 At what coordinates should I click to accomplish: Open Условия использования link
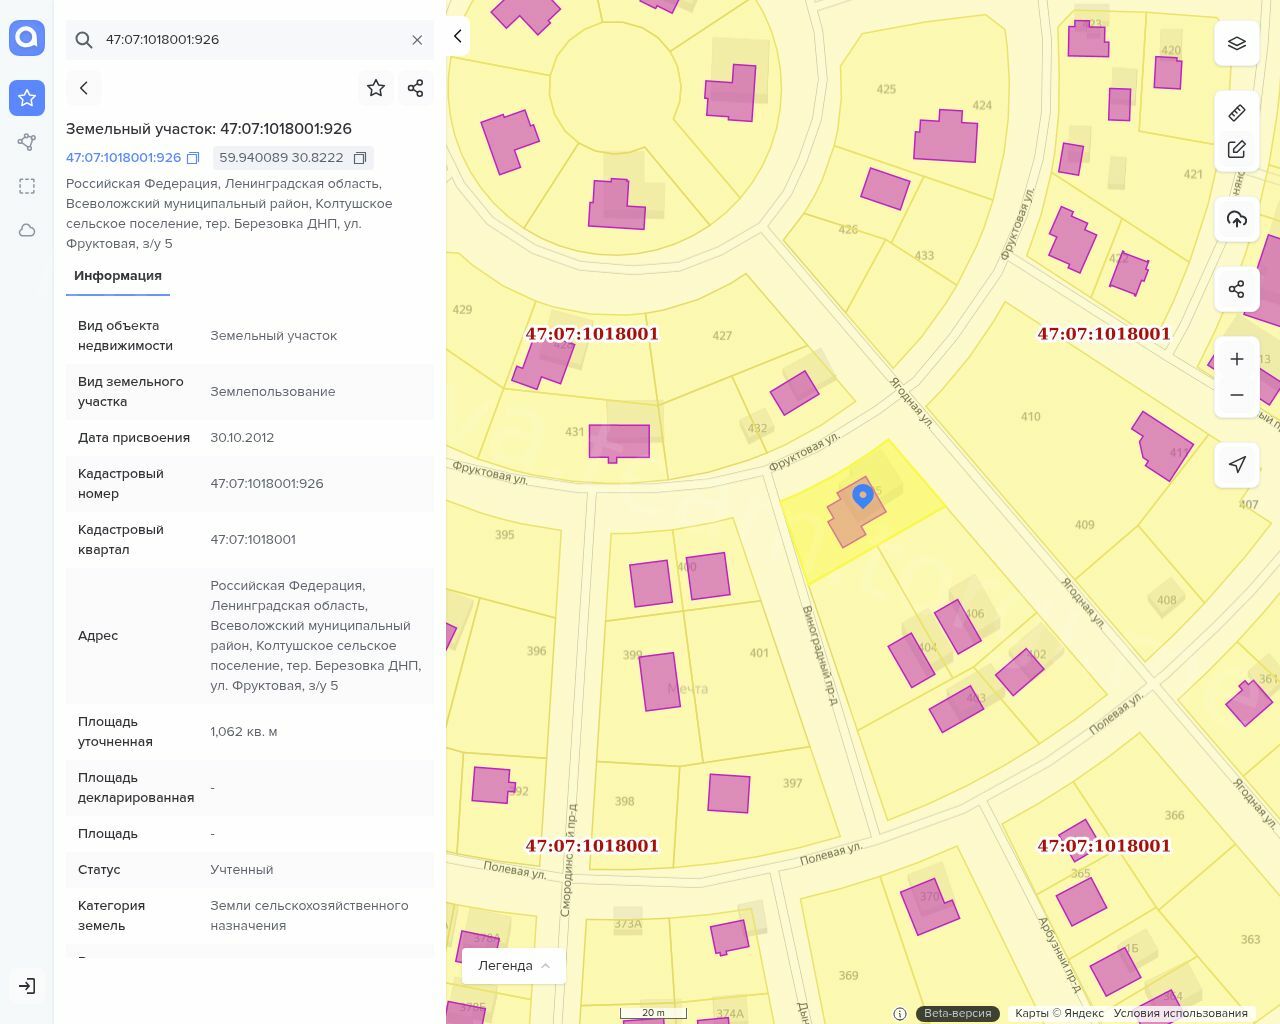pyautogui.click(x=1180, y=1013)
